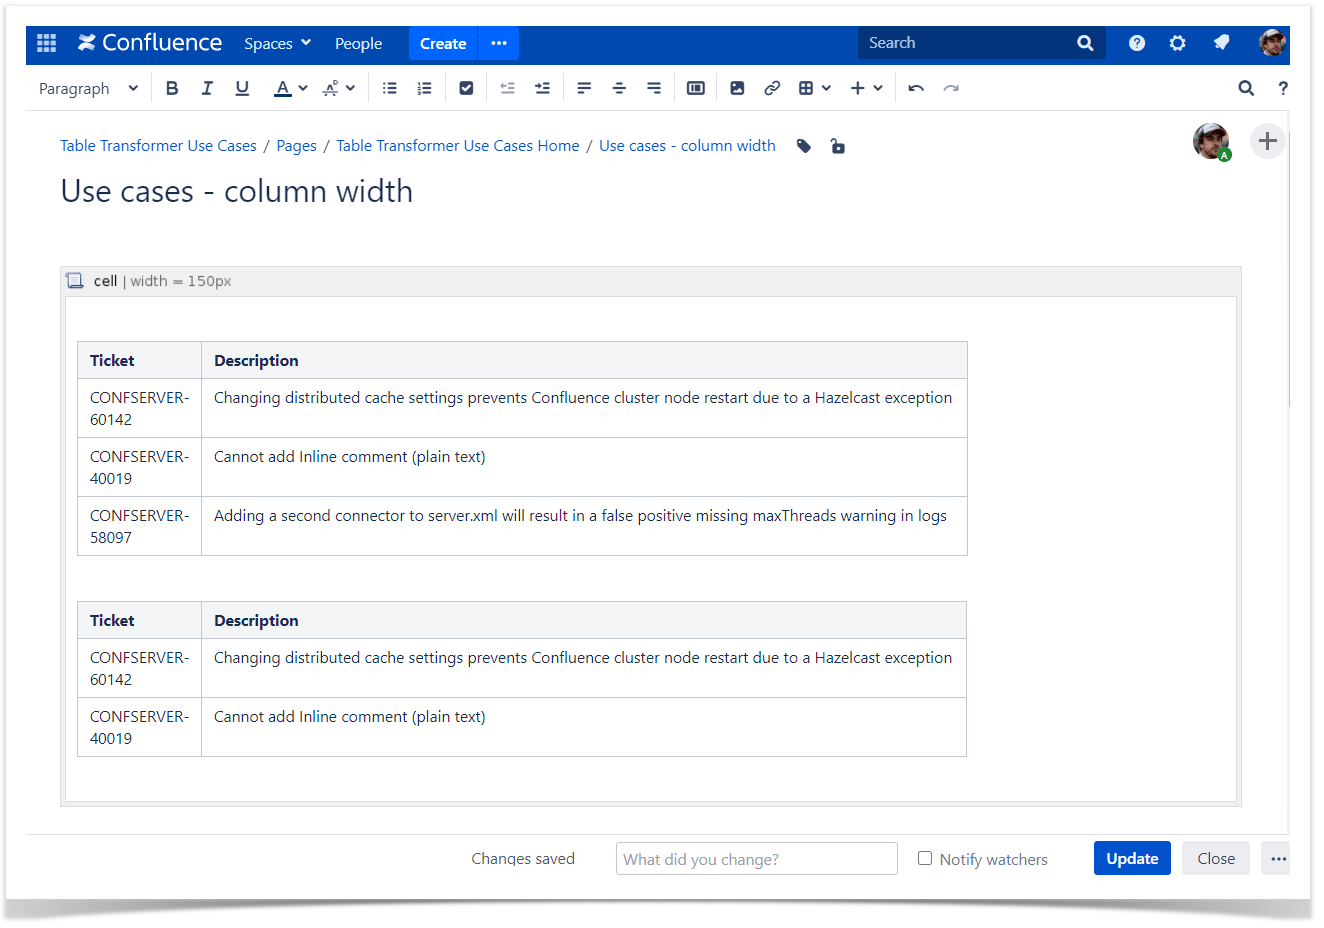Screen dimensions: 1324x928
Task: Go to Confluence home logo
Action: coord(150,43)
